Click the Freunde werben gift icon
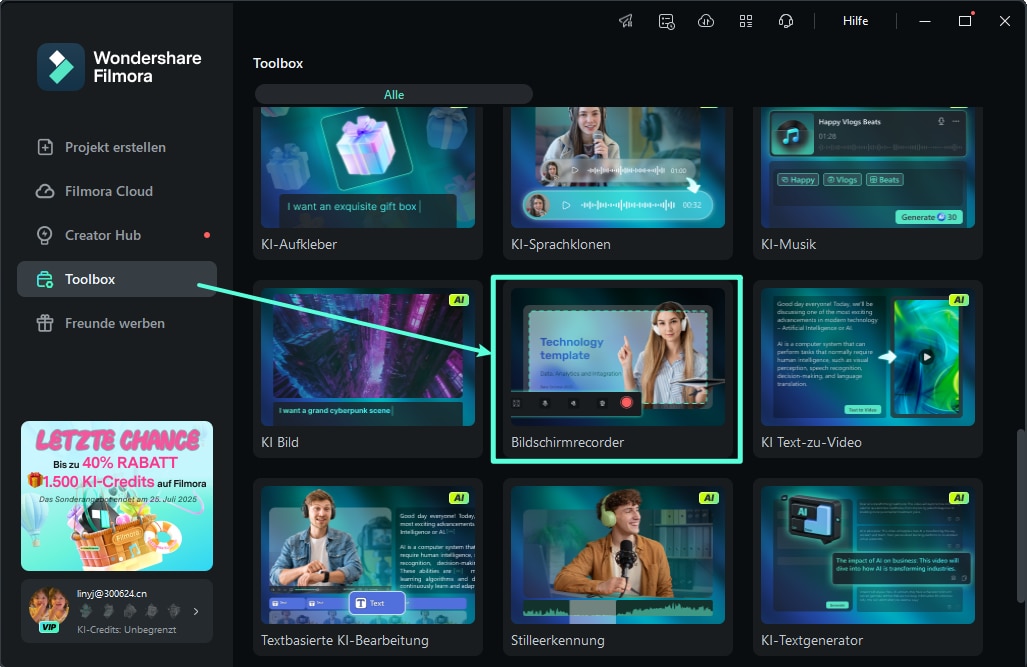The width and height of the screenshot is (1027, 667). [45, 323]
